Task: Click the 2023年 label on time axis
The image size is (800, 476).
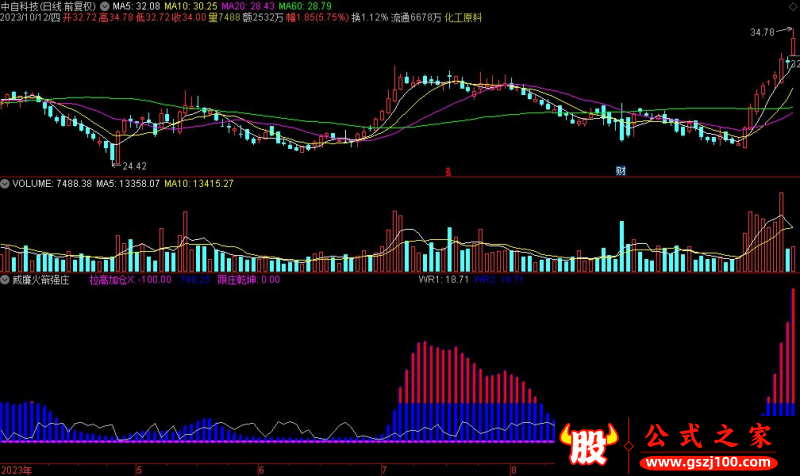Action: point(16,470)
